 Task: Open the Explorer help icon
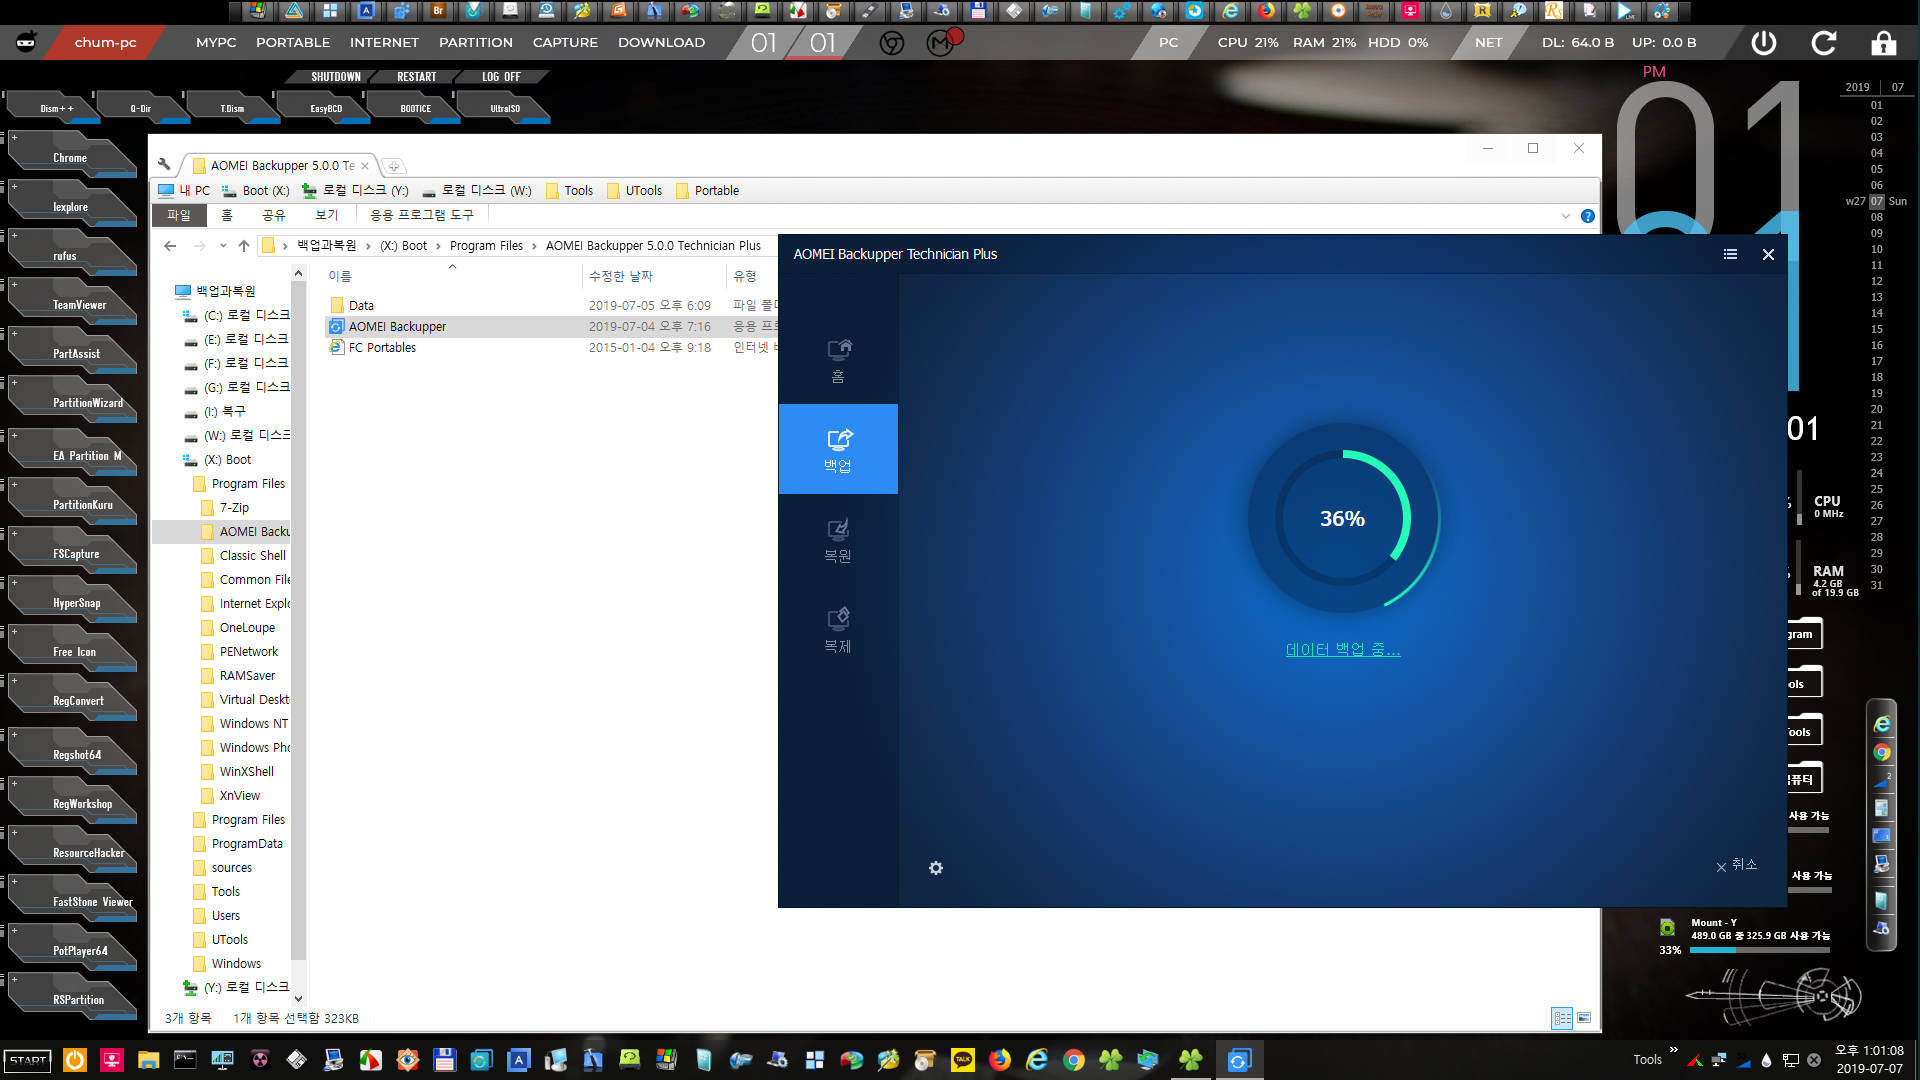click(1588, 216)
